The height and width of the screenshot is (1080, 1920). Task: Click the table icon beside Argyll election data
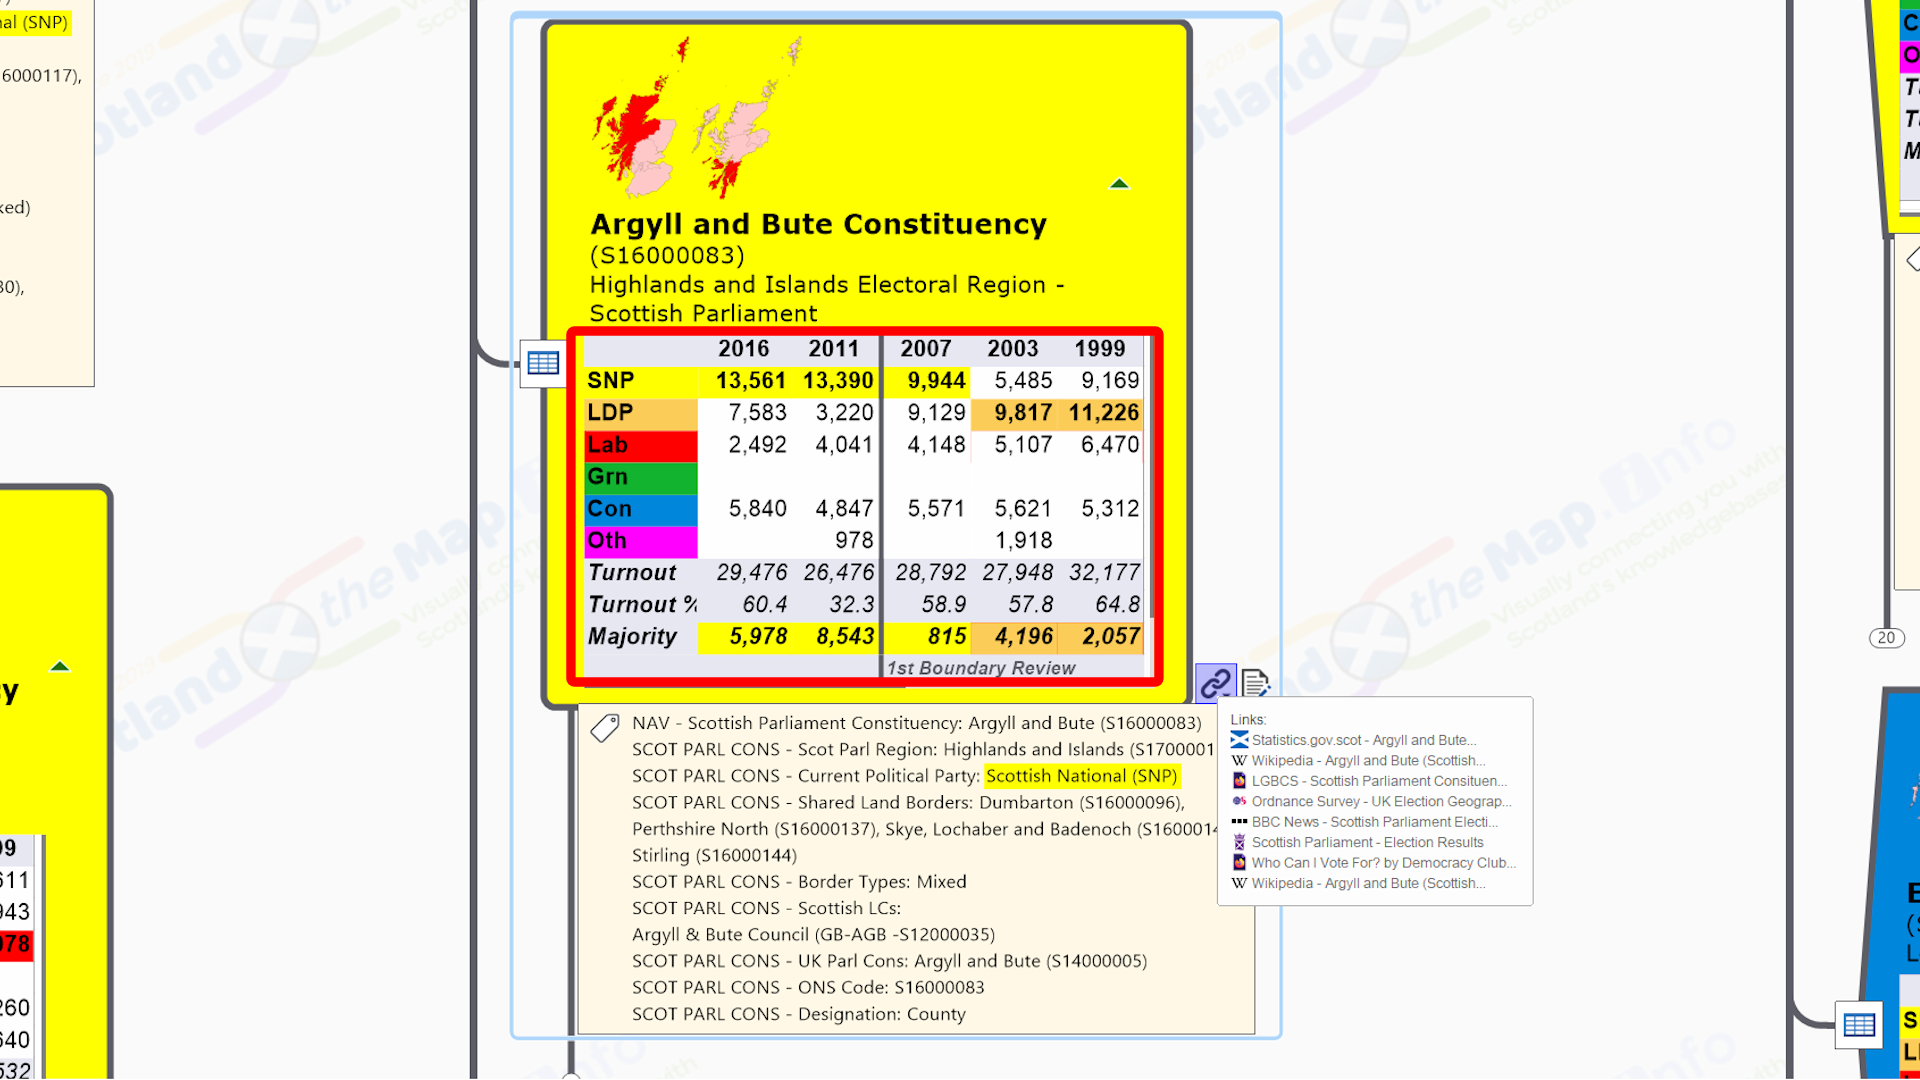(543, 362)
